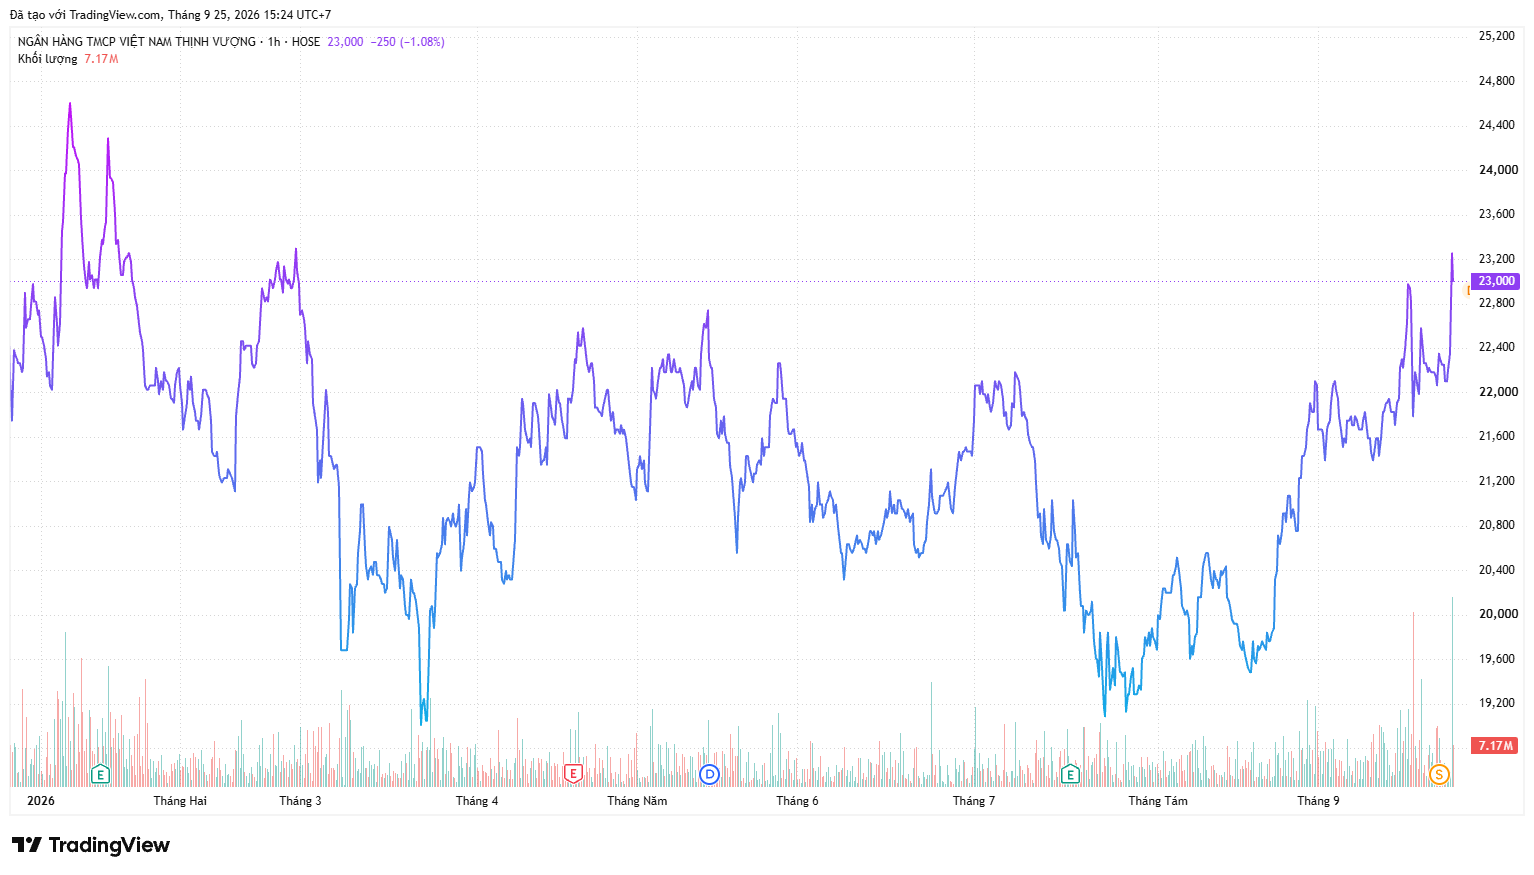This screenshot has height=875, width=1534.
Task: Click Tháng 3 on the time axis
Action: coord(300,801)
